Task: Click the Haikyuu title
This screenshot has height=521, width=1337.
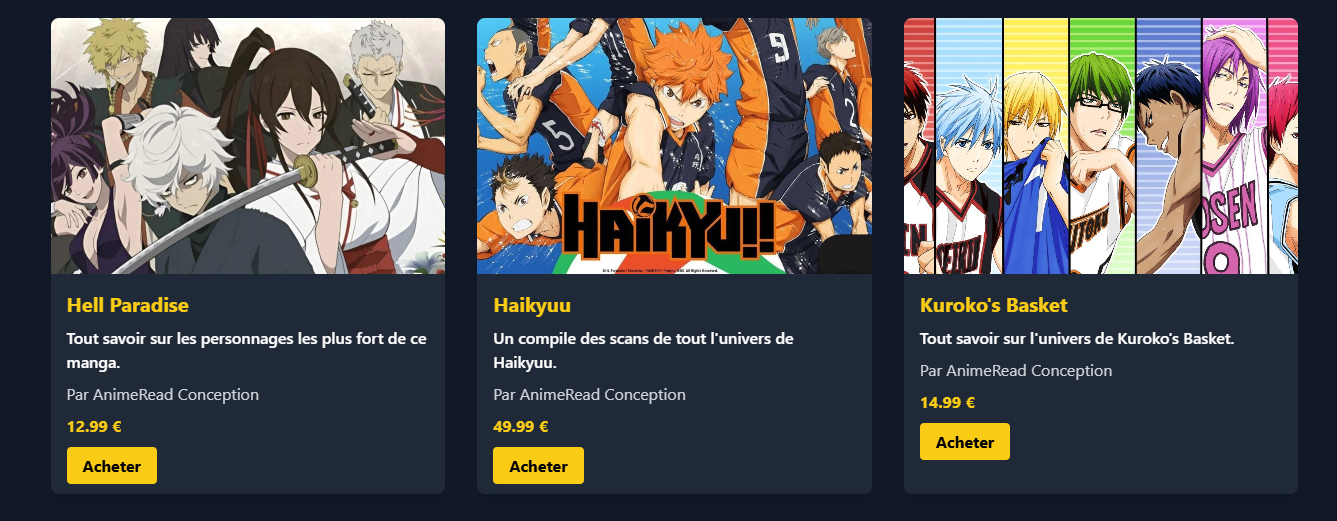Action: [532, 305]
